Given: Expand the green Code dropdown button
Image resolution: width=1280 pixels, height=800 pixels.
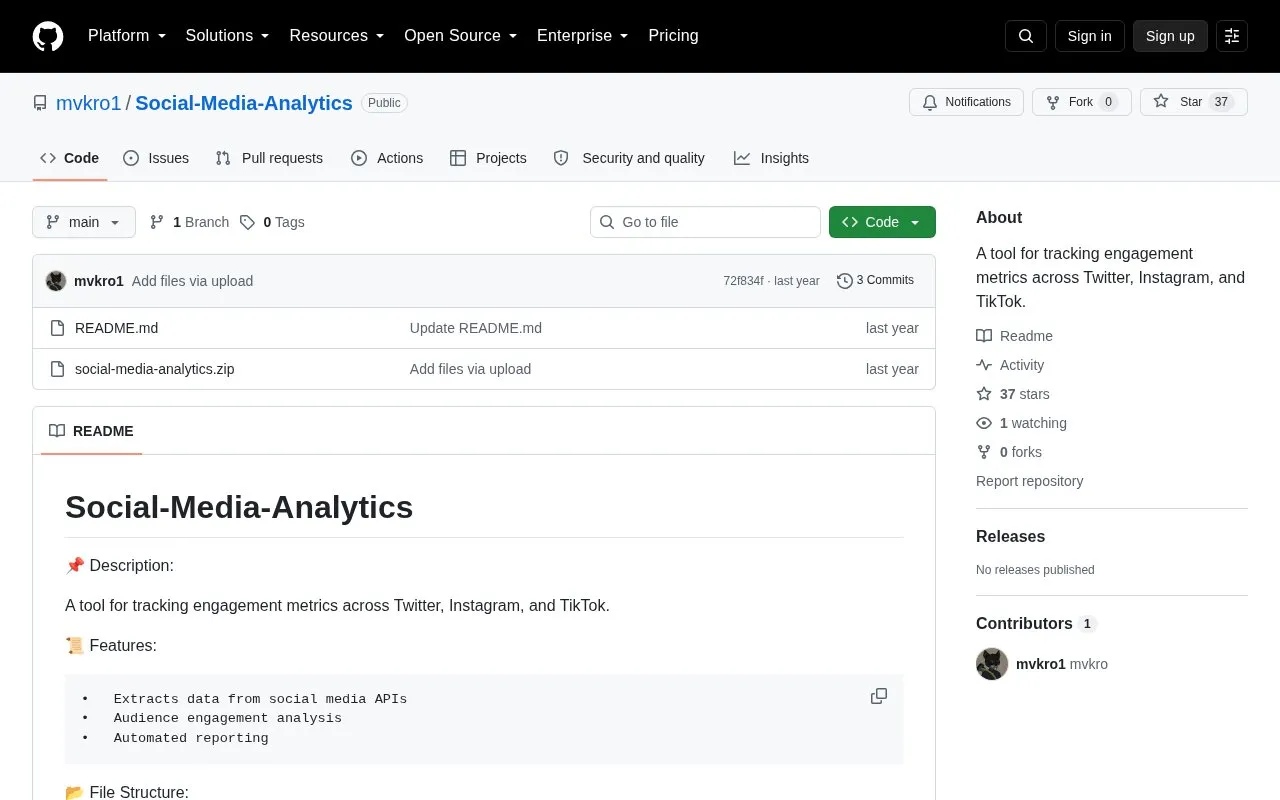Looking at the screenshot, I should tap(882, 222).
